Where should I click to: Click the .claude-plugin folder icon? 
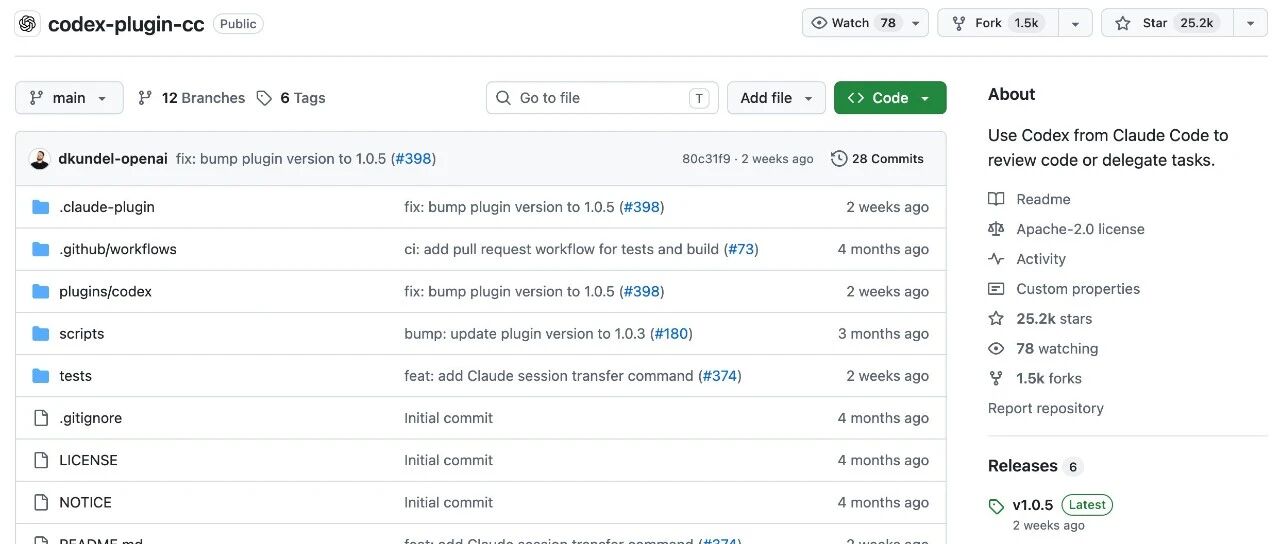(41, 207)
